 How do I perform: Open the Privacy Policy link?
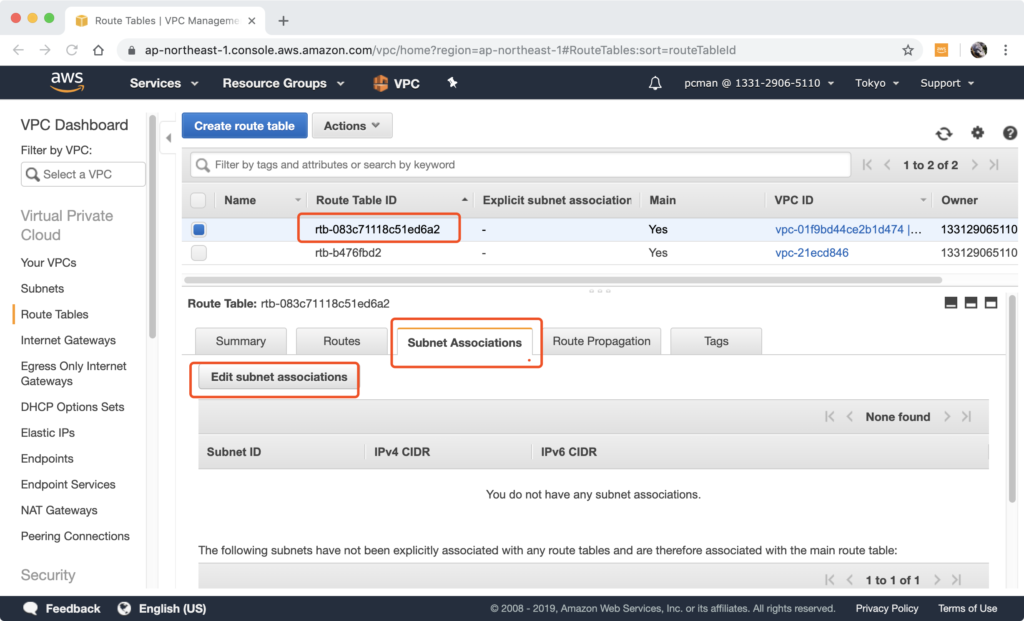pyautogui.click(x=887, y=609)
